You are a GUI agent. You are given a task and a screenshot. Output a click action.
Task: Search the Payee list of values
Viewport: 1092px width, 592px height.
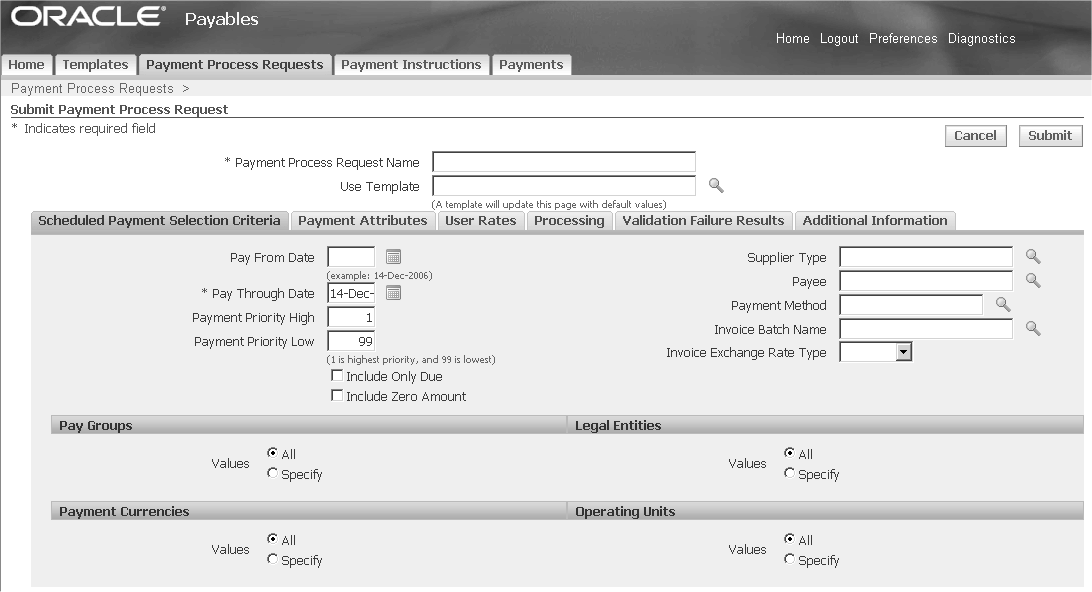click(1033, 280)
